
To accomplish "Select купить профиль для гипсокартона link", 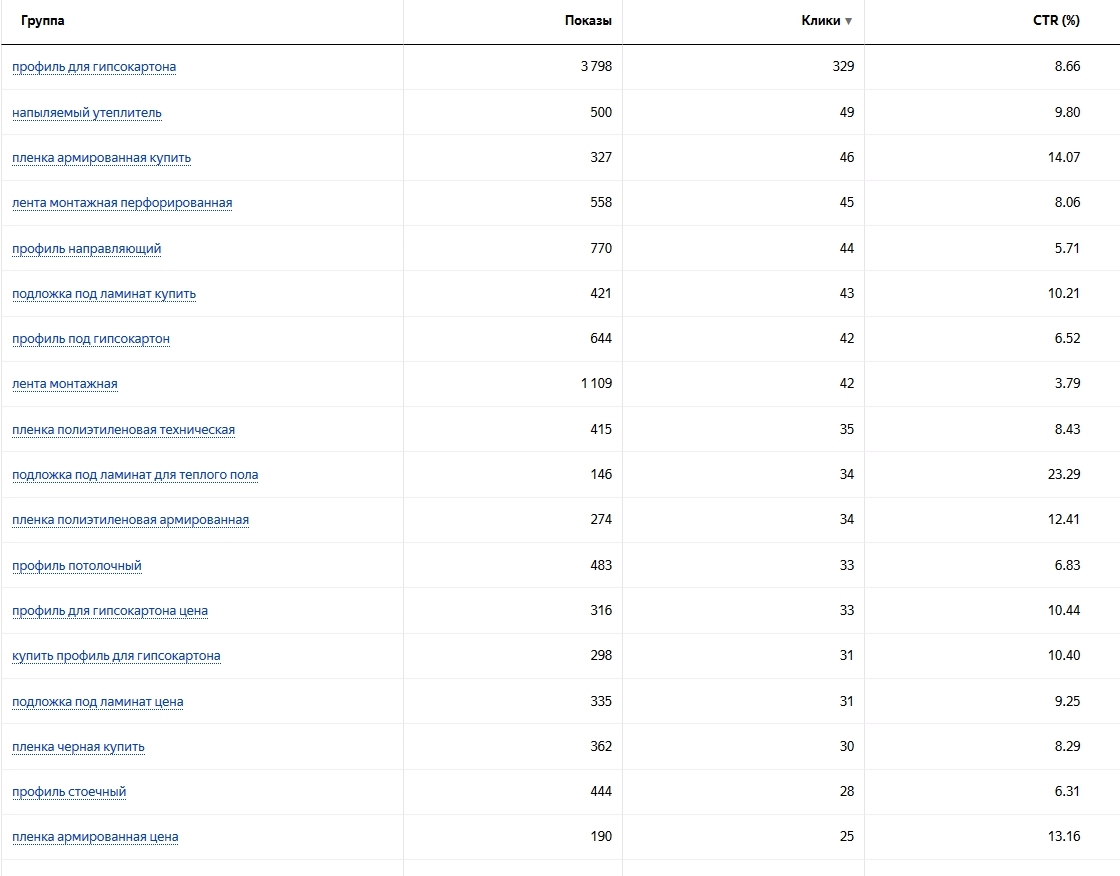I will click(x=116, y=656).
